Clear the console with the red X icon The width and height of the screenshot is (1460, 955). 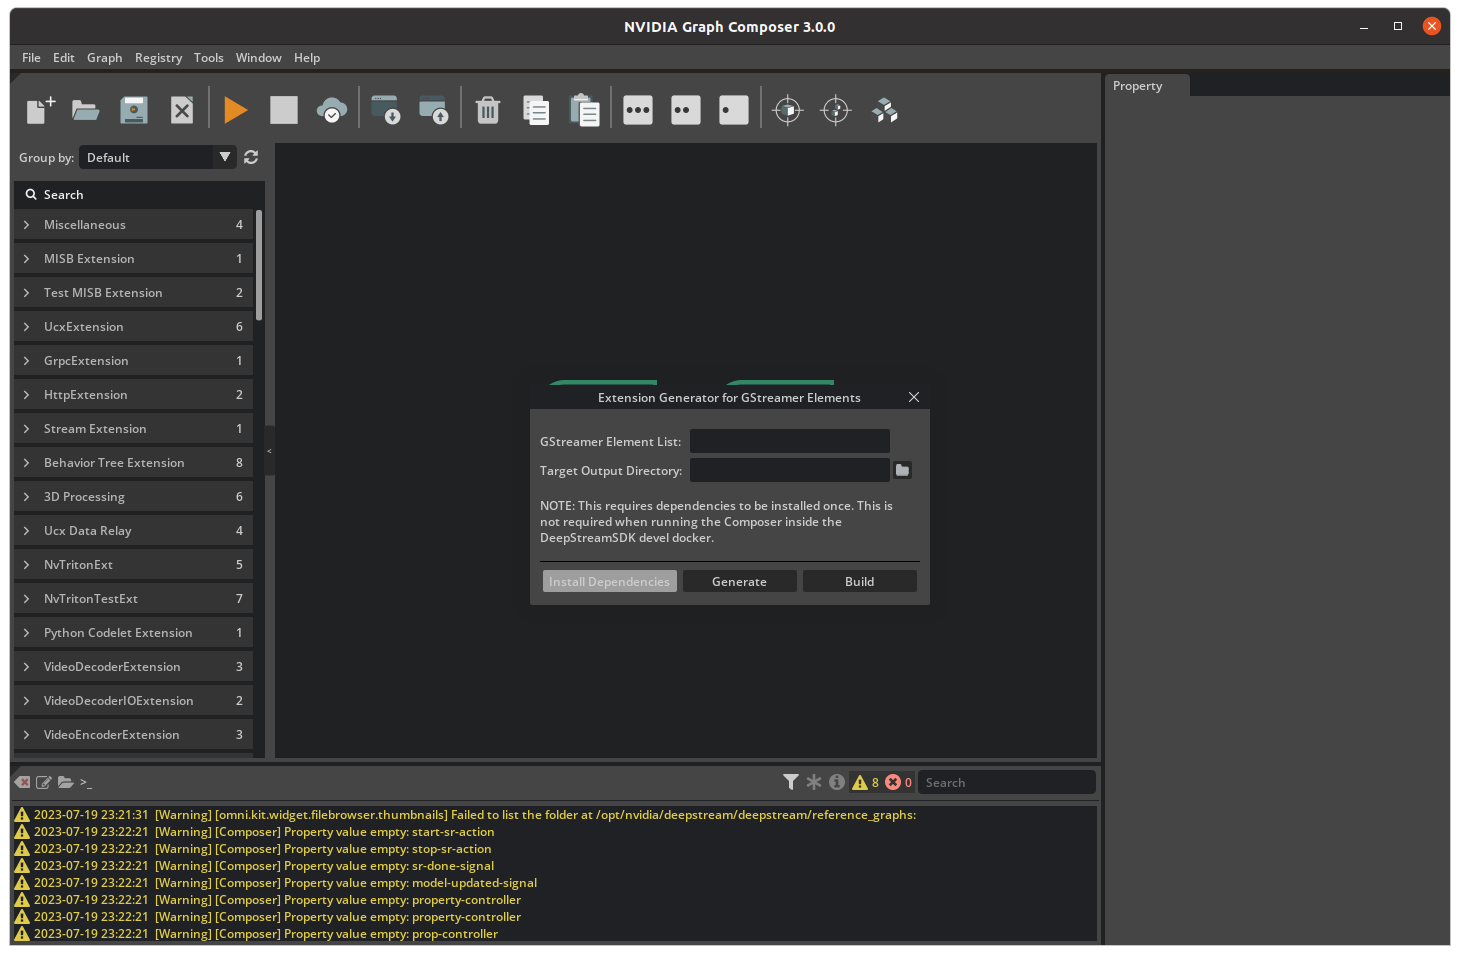click(x=22, y=782)
